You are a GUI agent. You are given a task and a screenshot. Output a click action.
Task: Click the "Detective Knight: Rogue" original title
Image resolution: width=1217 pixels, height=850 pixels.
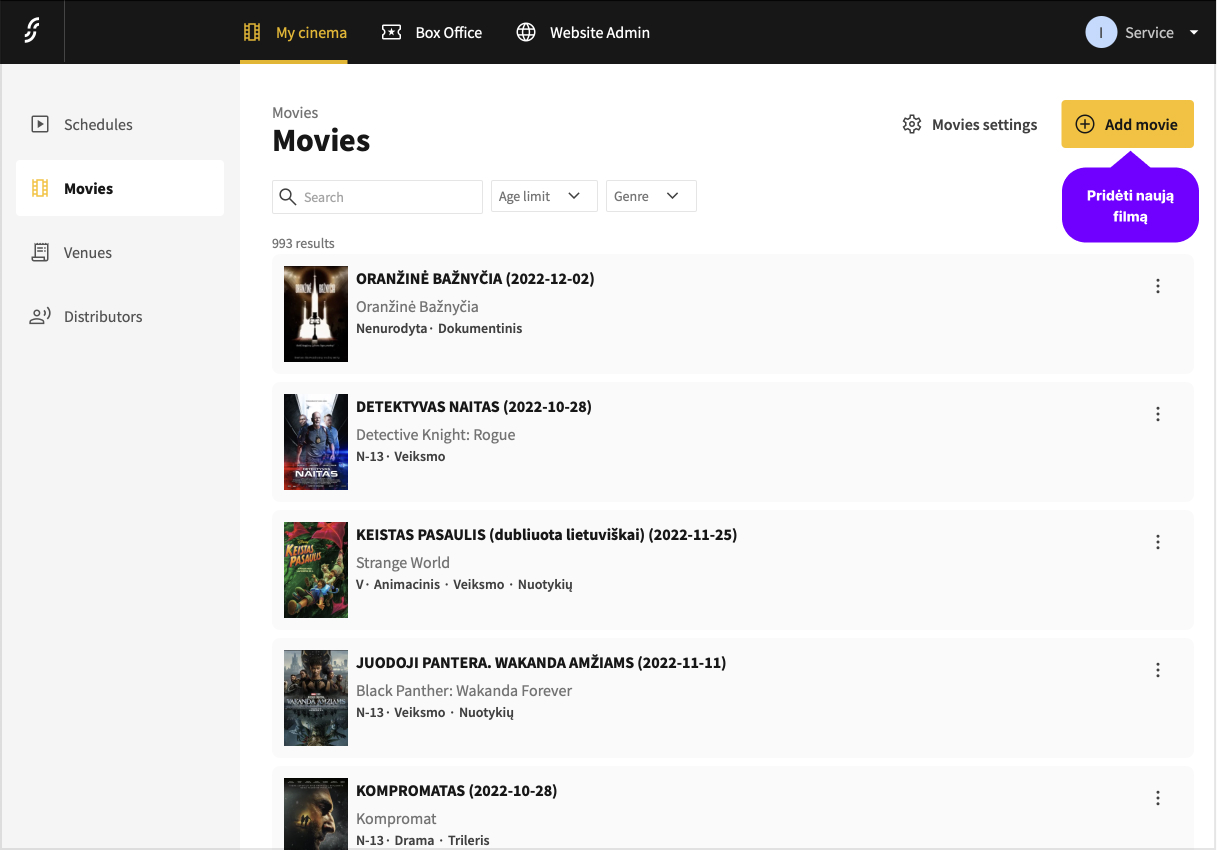click(x=436, y=435)
